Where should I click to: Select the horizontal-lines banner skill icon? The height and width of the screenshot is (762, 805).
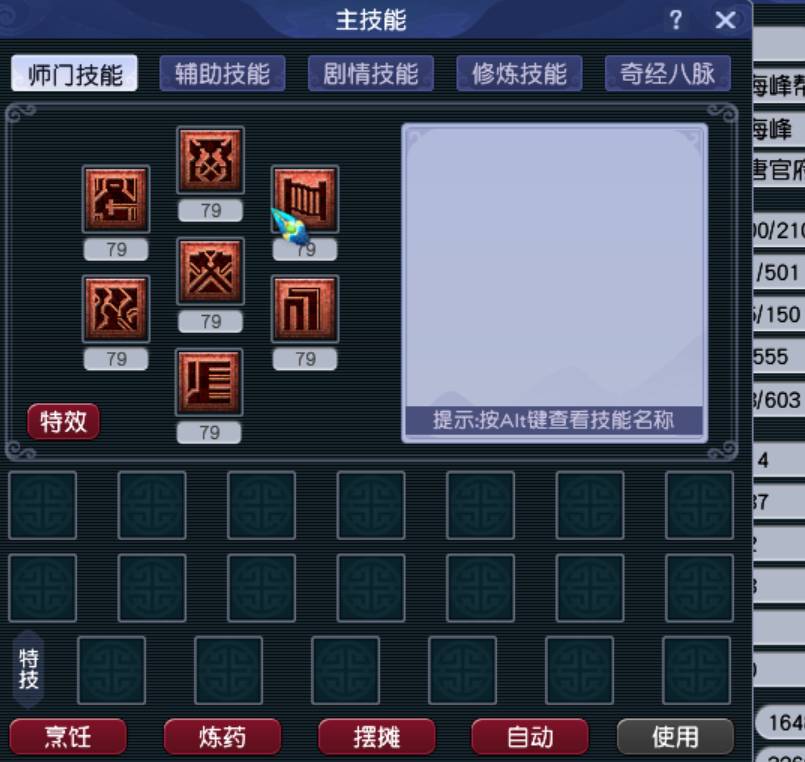tap(209, 382)
